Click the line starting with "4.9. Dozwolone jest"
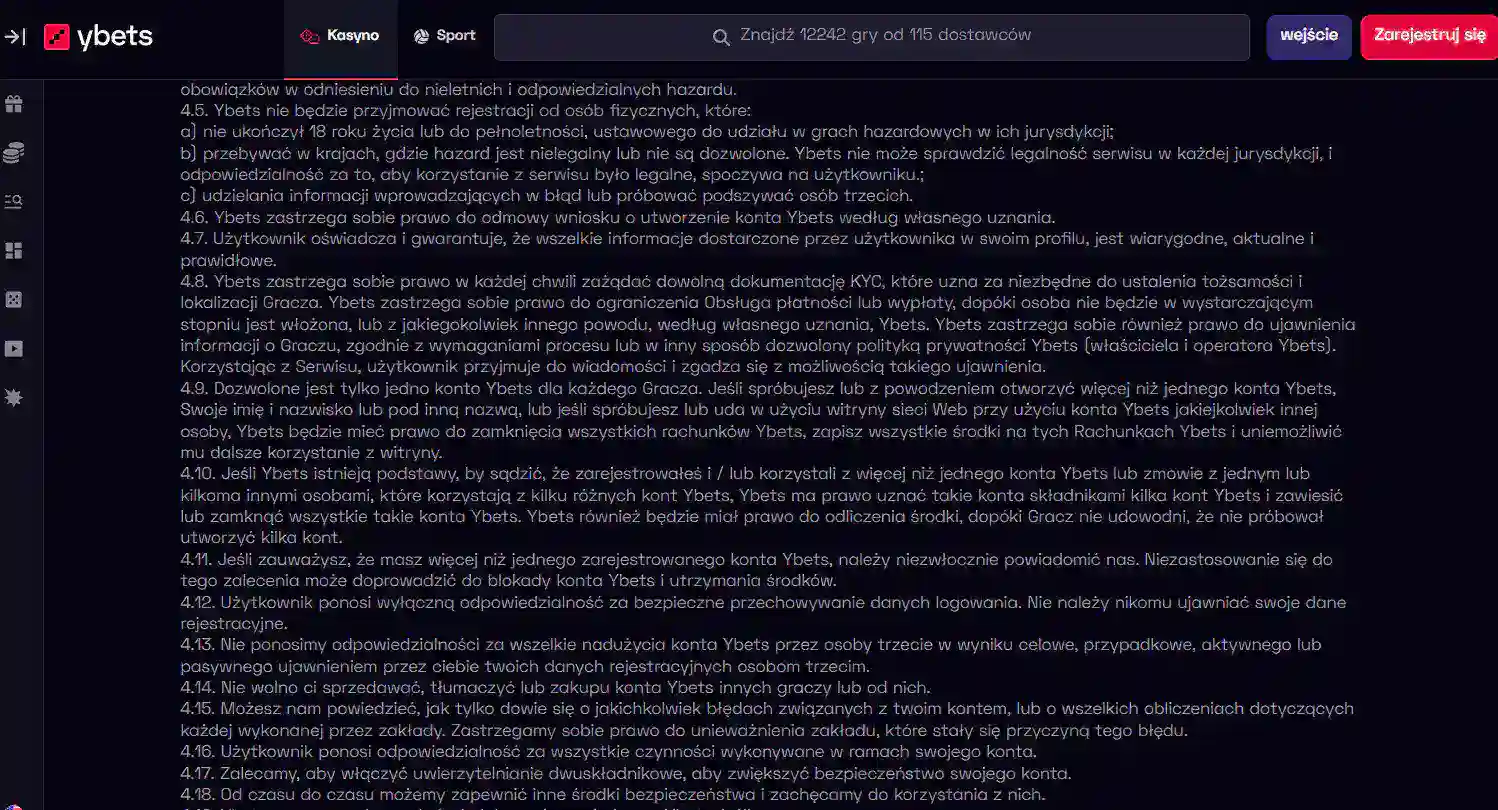Screen dimensions: 1498x810 pyautogui.click(x=758, y=388)
